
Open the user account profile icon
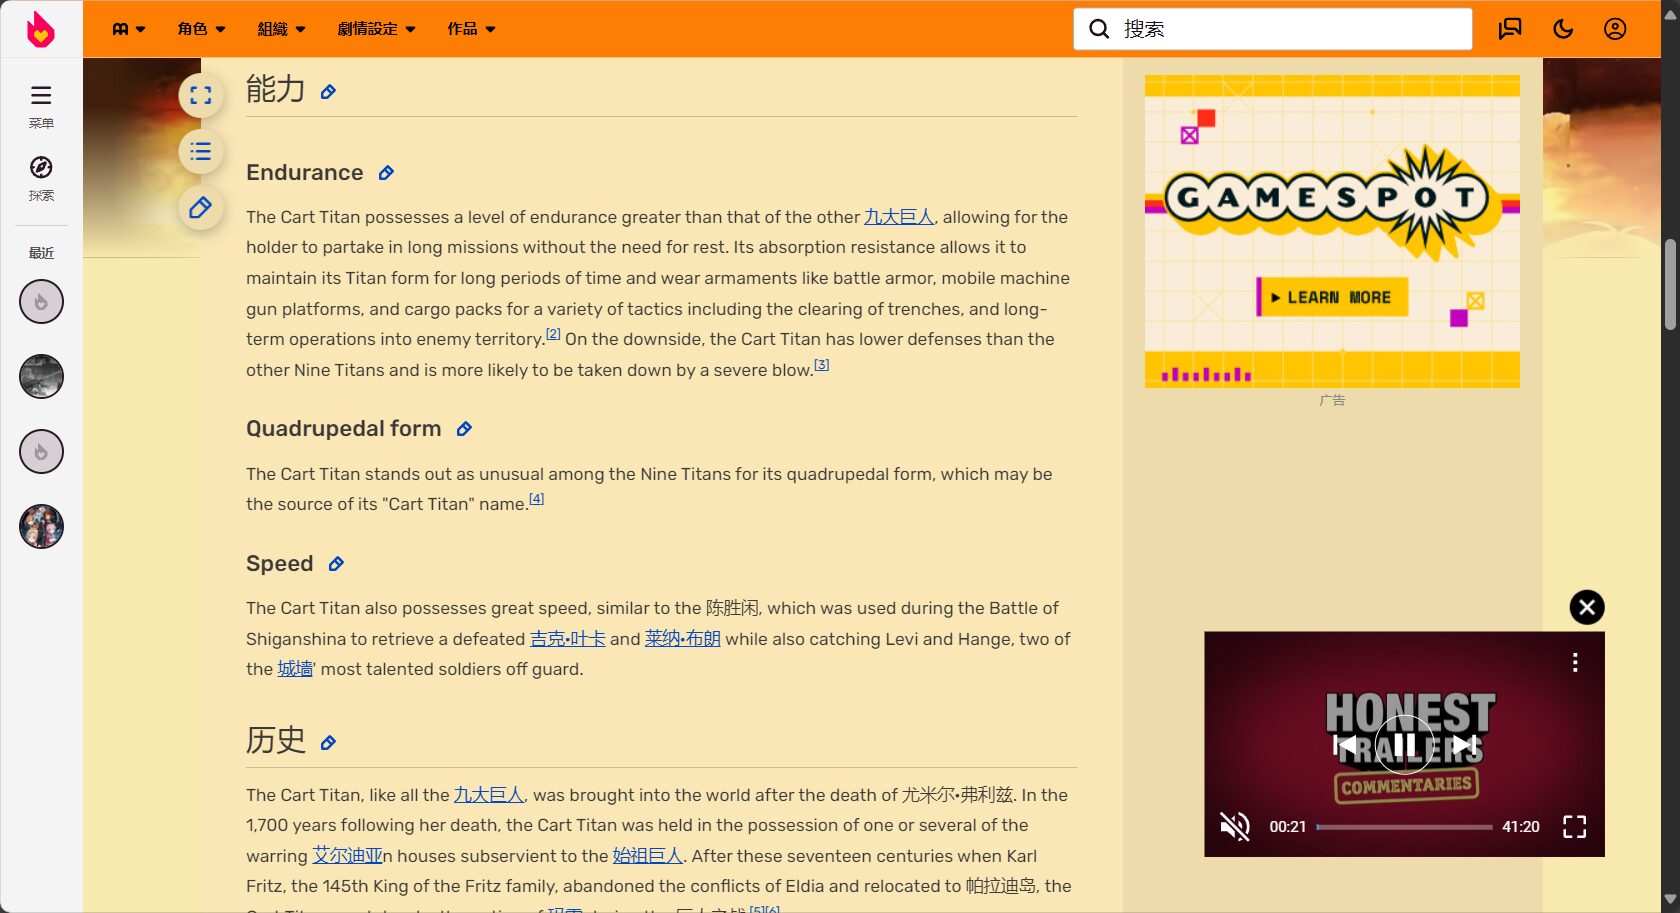tap(1614, 29)
